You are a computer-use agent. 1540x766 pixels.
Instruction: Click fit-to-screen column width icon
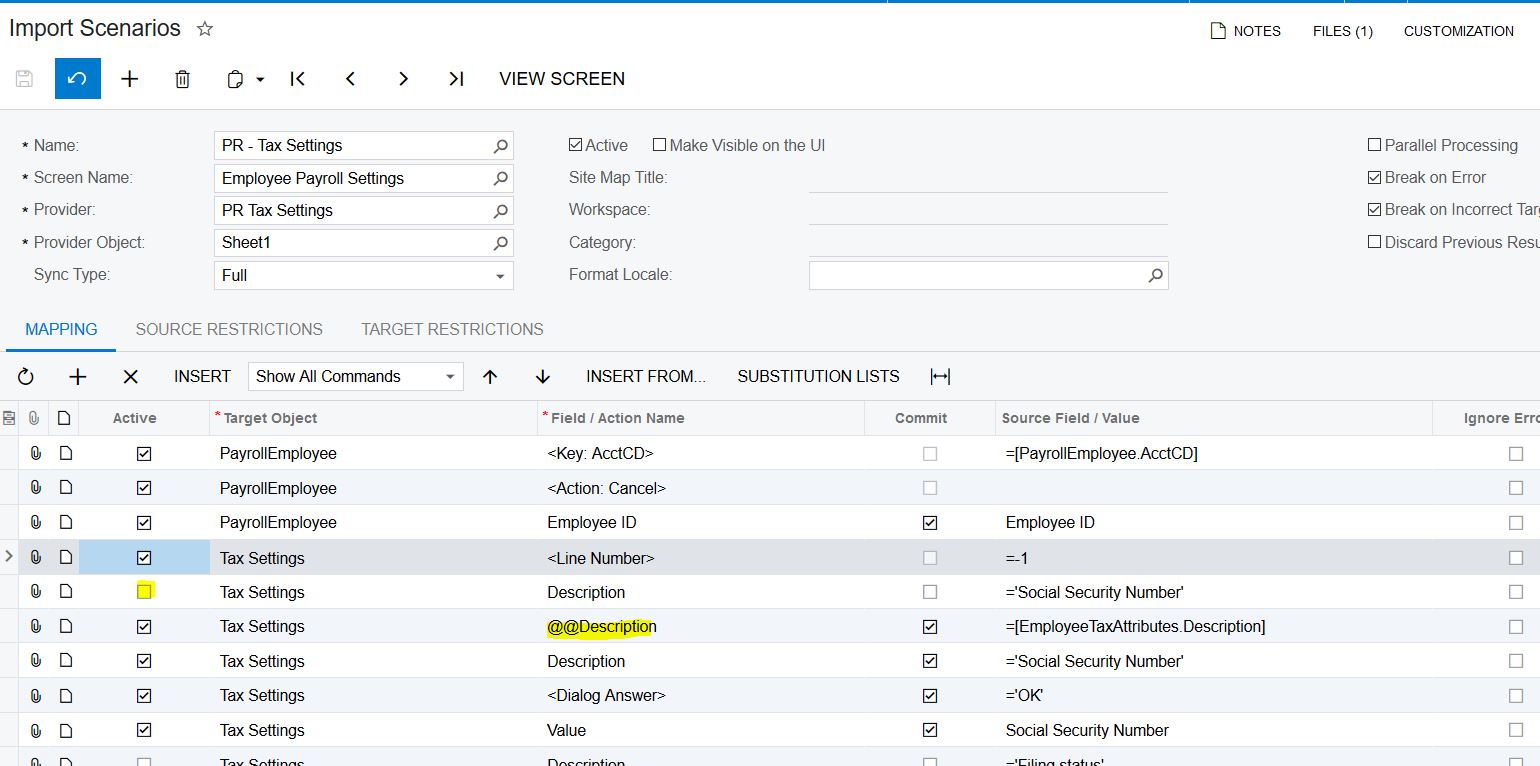click(940, 377)
